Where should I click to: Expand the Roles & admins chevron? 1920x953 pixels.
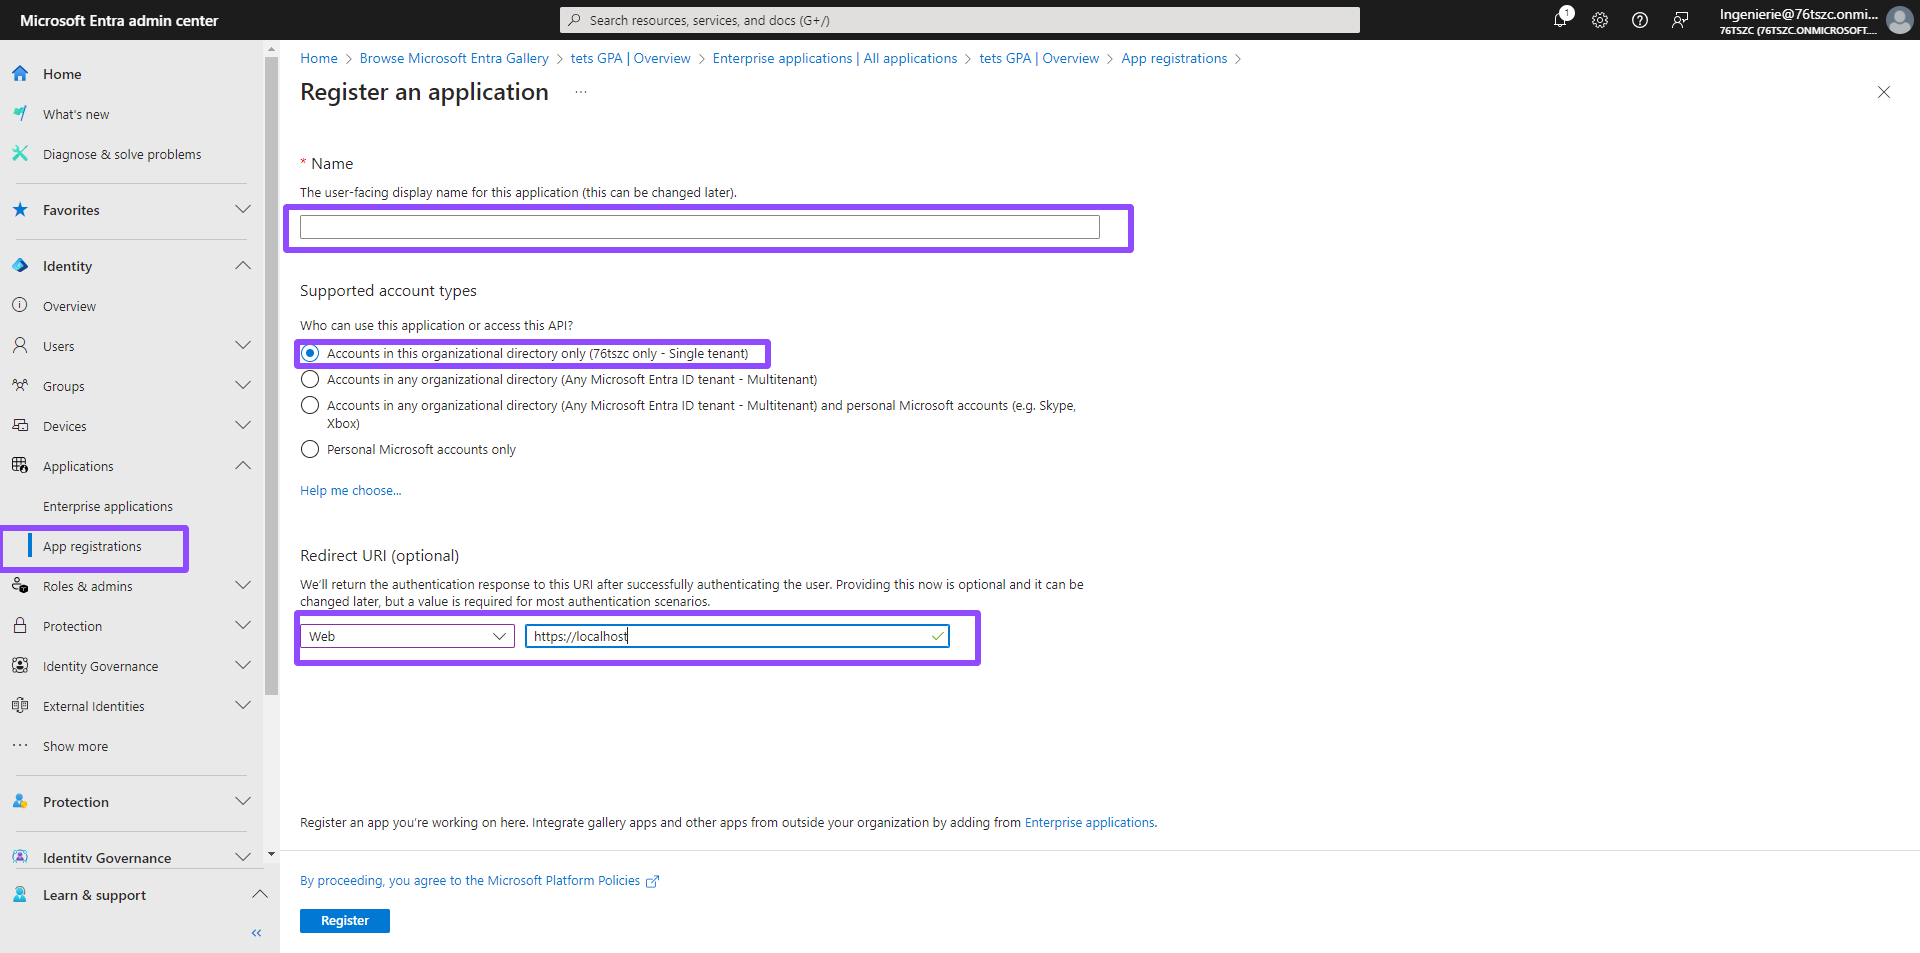(243, 585)
